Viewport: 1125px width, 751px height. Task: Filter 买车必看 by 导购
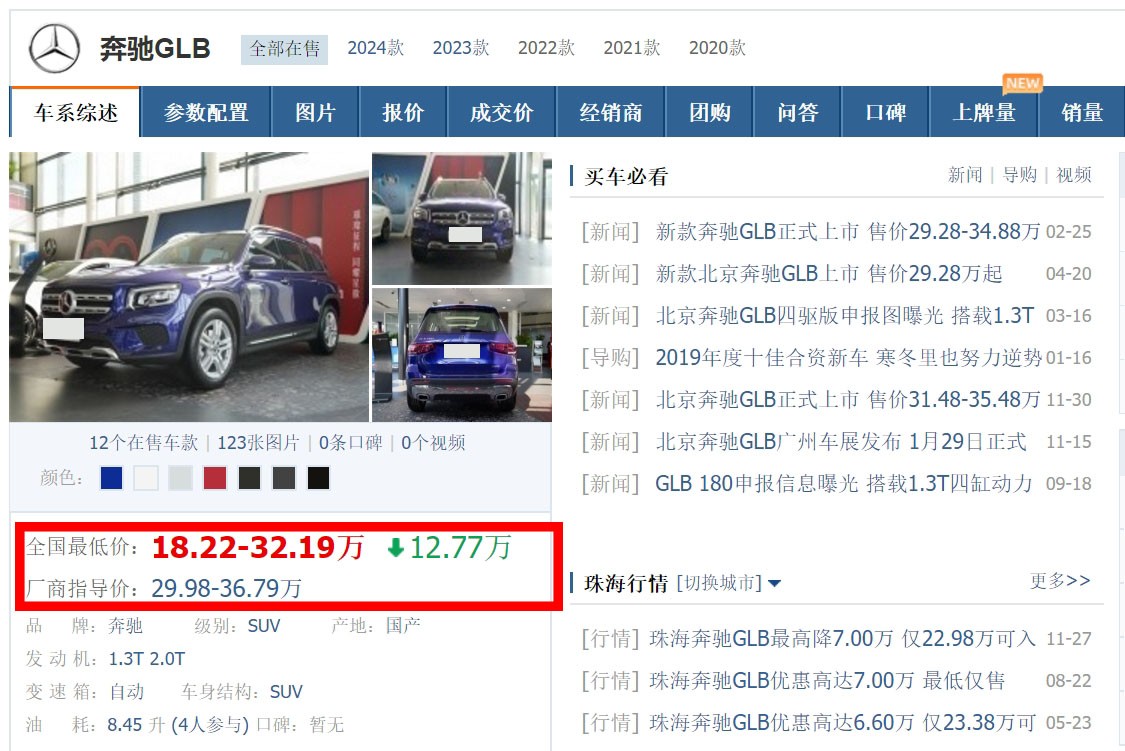[x=1020, y=174]
